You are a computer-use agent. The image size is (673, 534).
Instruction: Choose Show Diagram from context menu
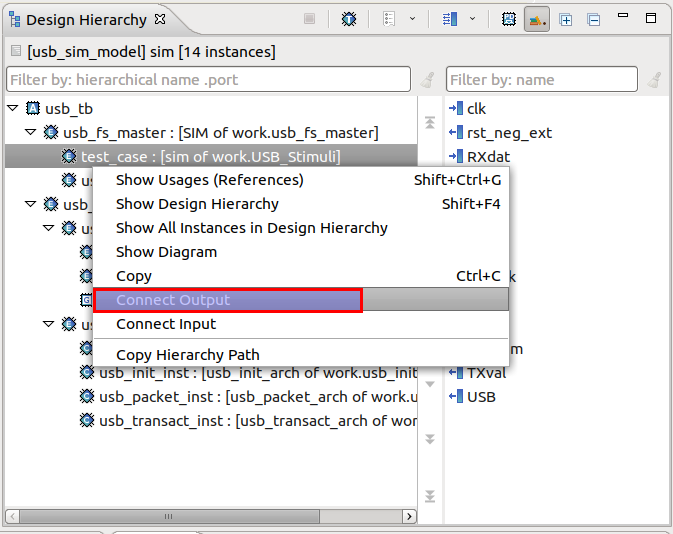301,252
